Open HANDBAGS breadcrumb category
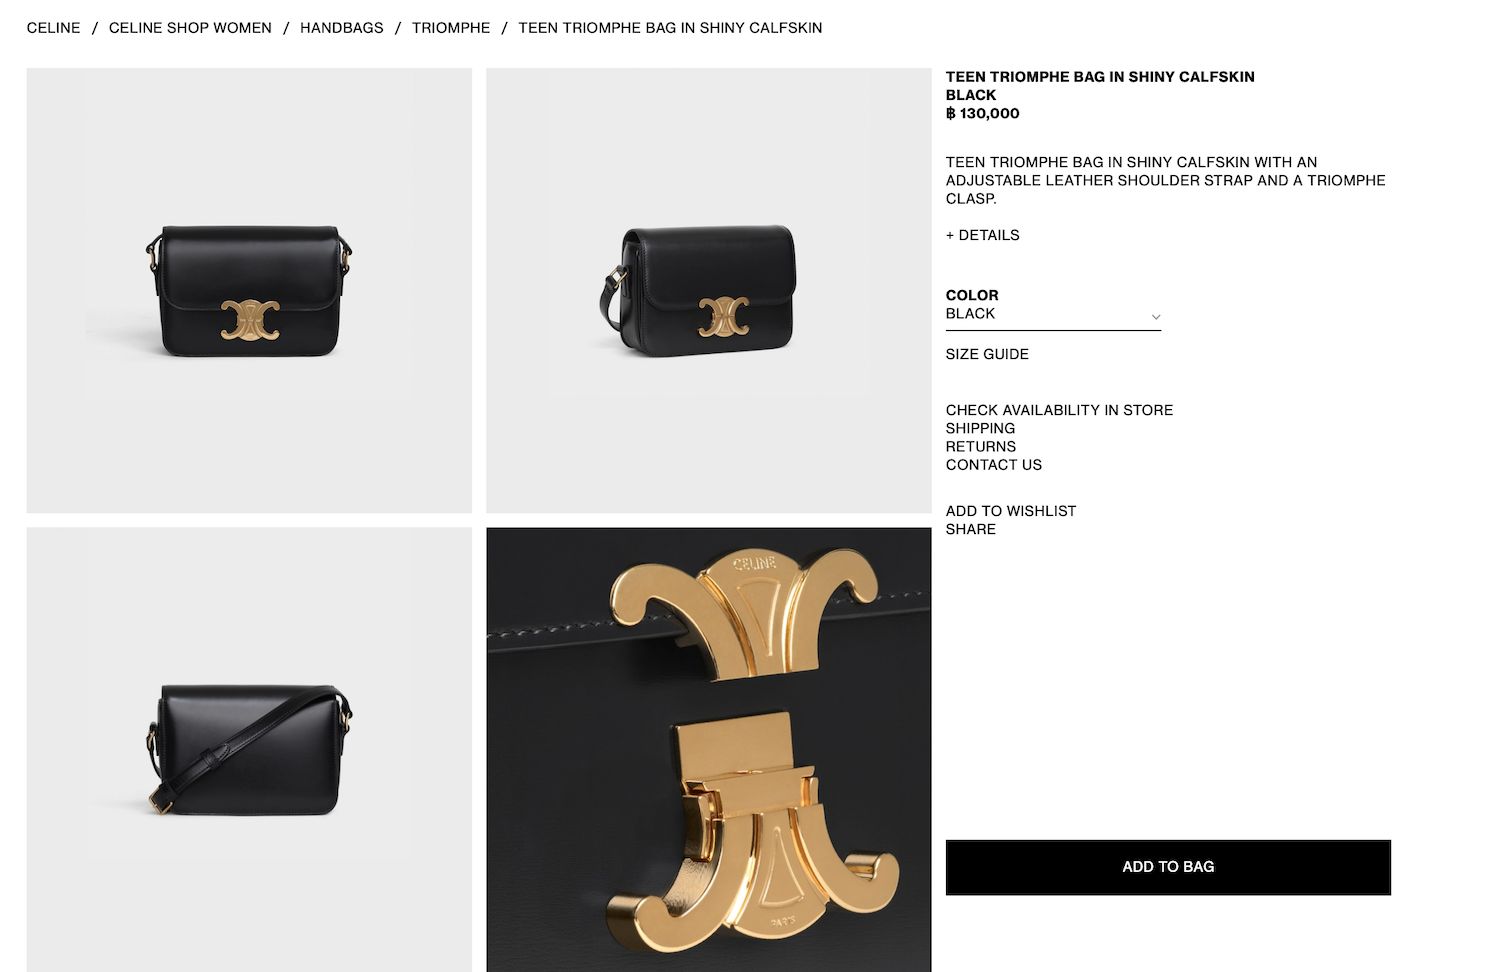Image resolution: width=1500 pixels, height=972 pixels. [x=342, y=28]
